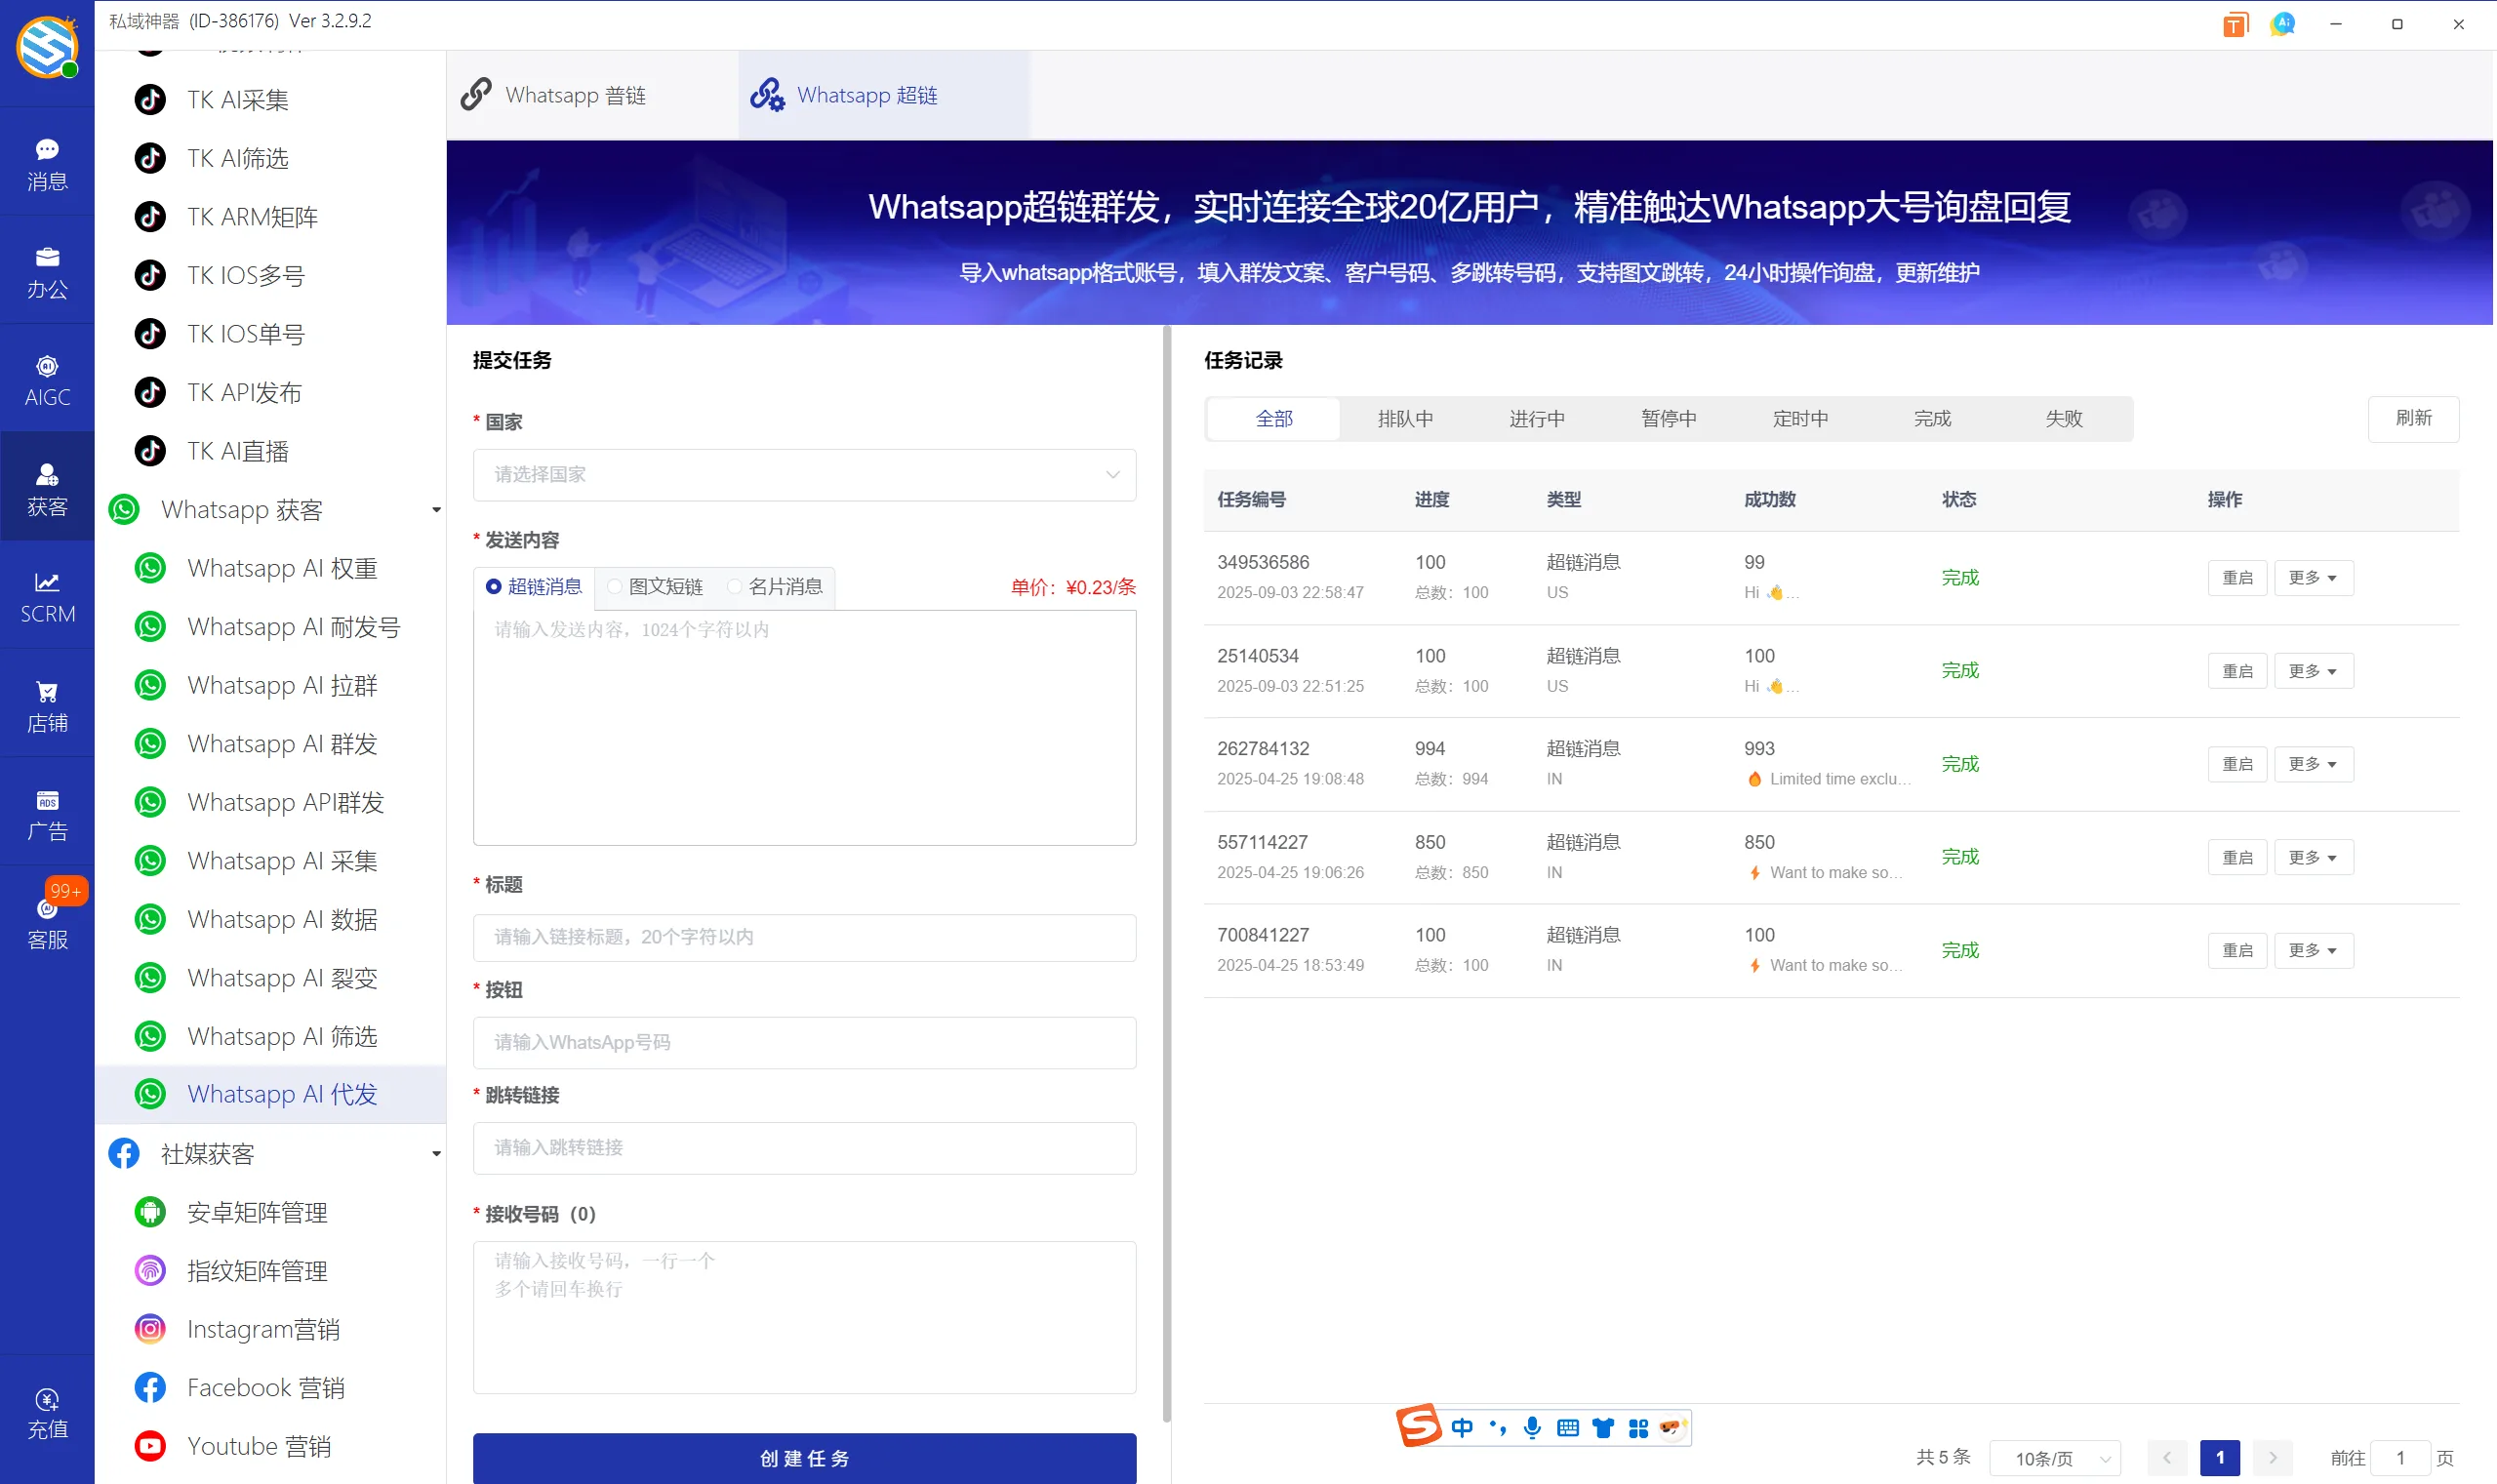Open Instagram营销 from the sidebar
Viewport: 2497px width, 1484px height.
point(263,1328)
